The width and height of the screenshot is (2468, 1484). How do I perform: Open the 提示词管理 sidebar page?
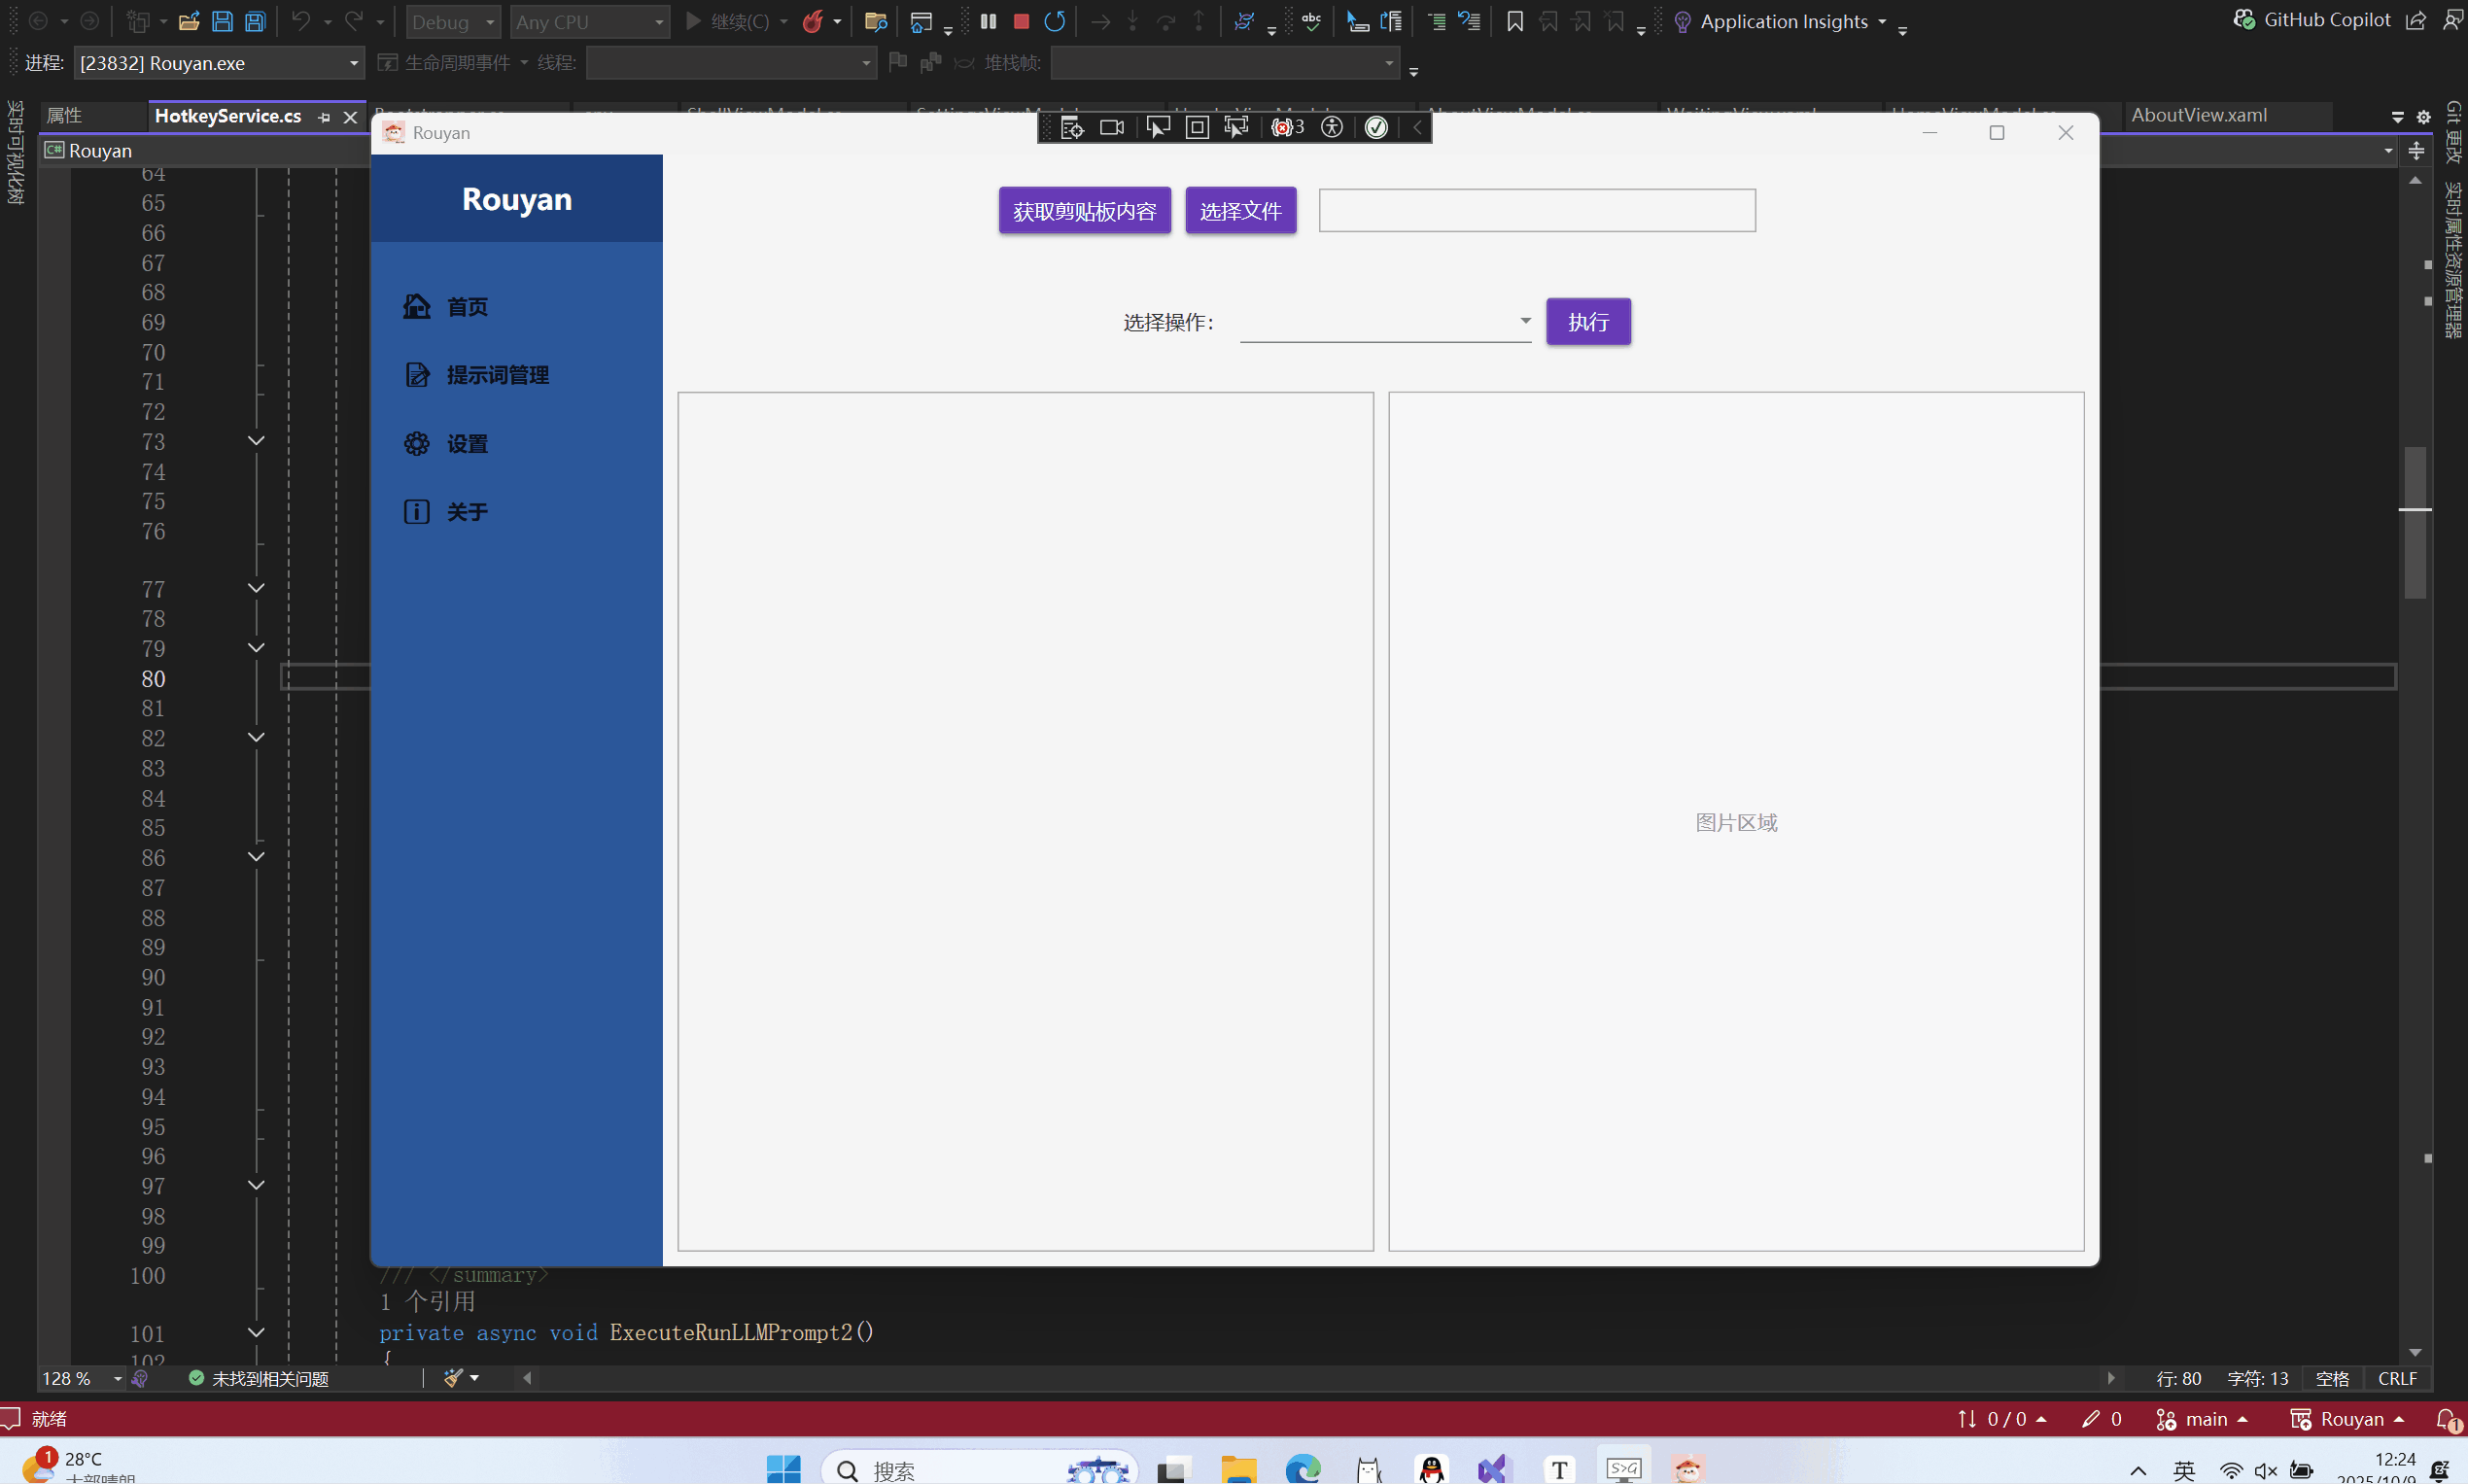[x=497, y=375]
